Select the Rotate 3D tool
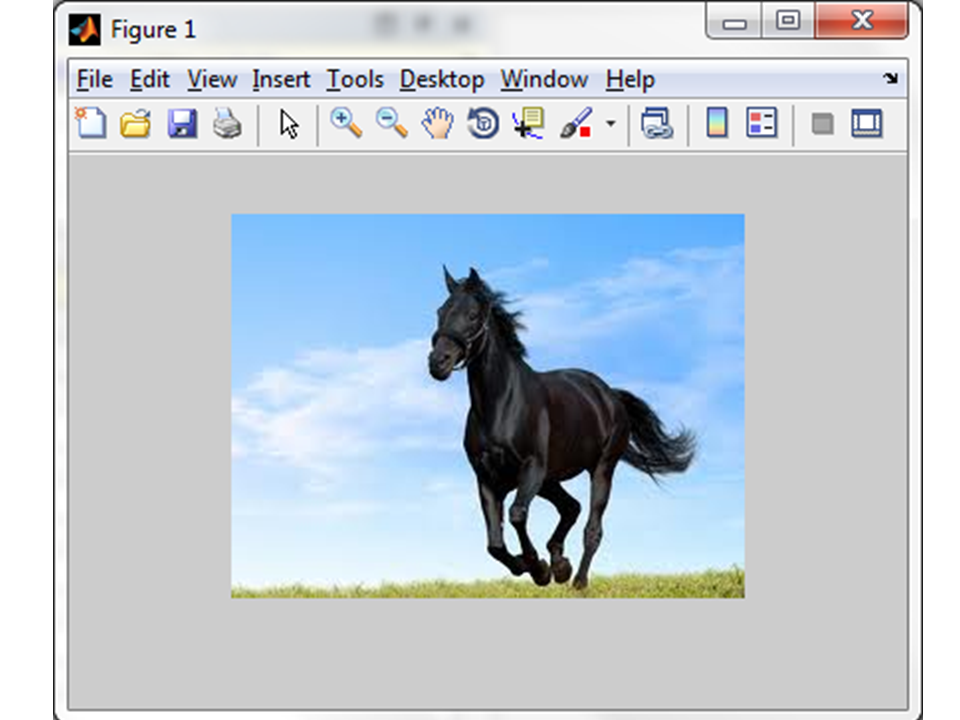Viewport: 960px width, 720px height. (x=483, y=123)
